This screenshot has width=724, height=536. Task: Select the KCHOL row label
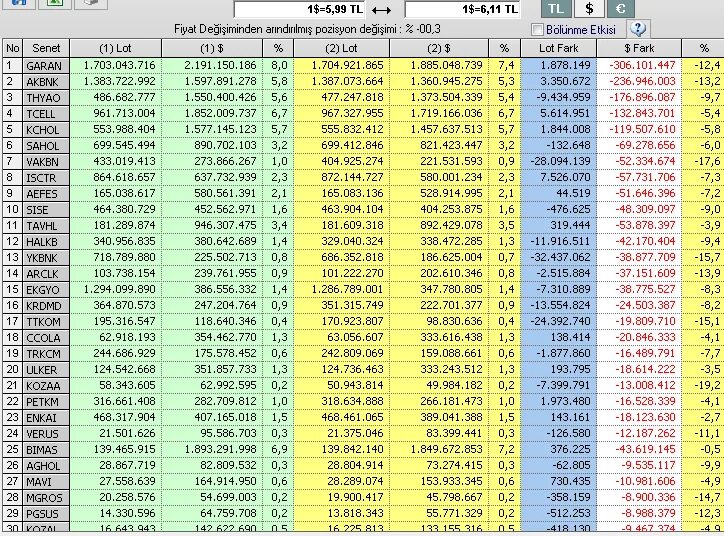[46, 130]
